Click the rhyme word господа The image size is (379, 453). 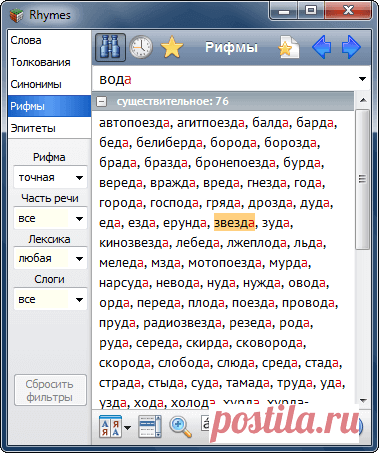pyautogui.click(x=174, y=203)
